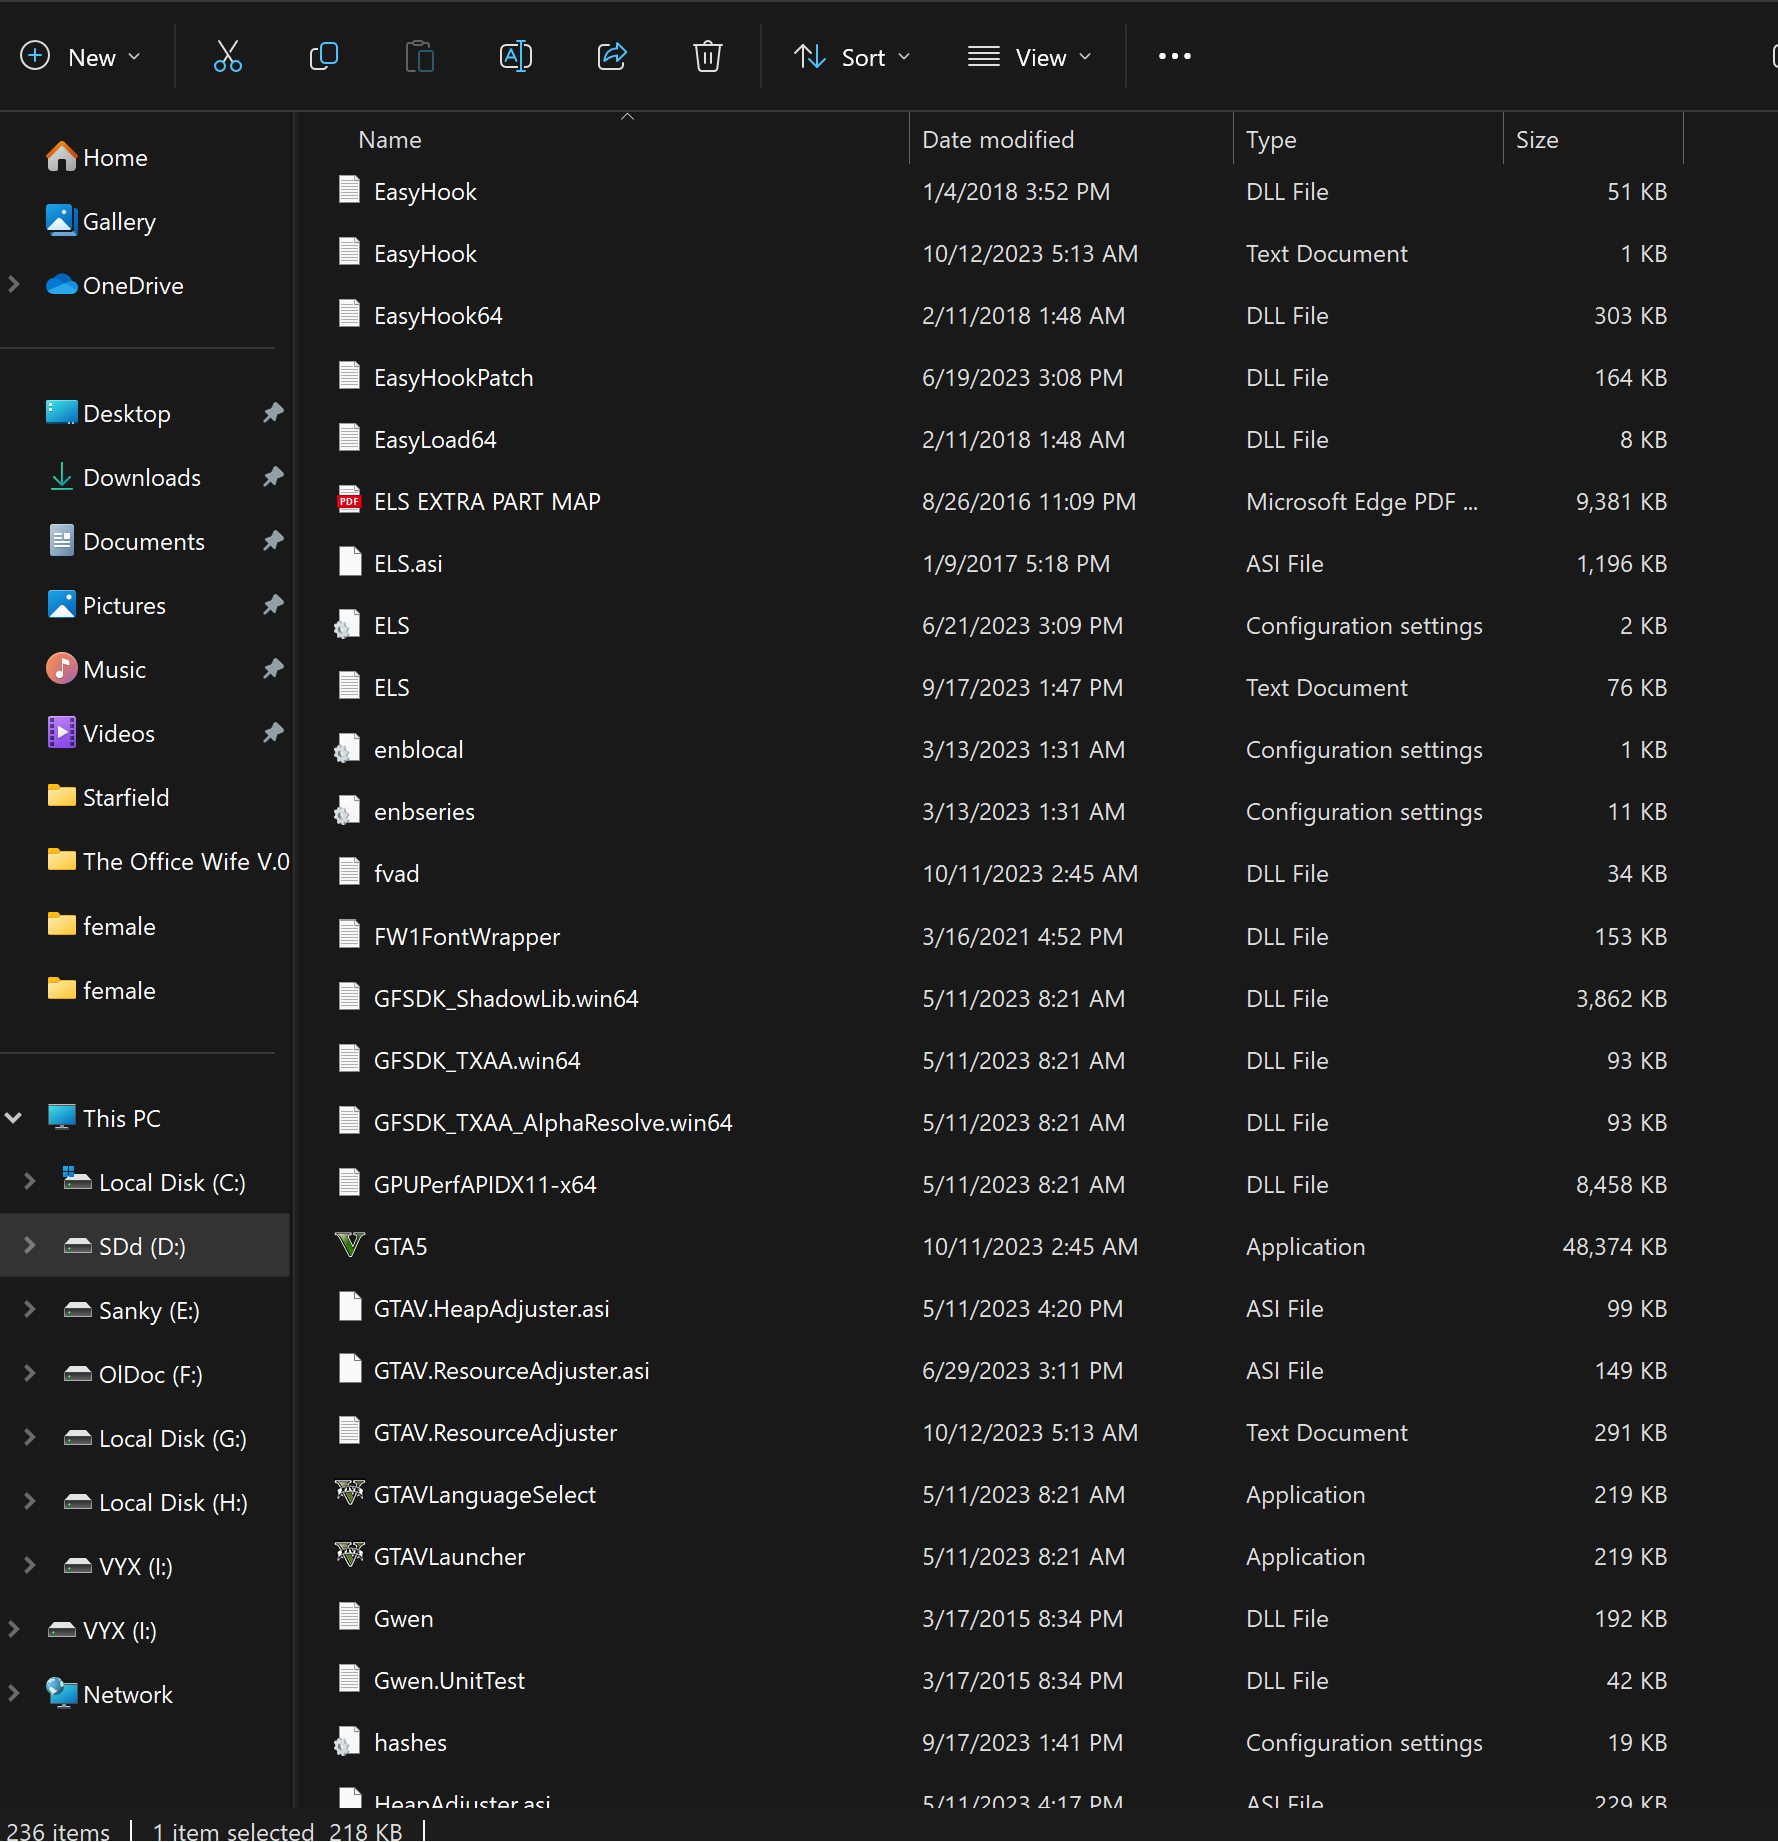Toggle the pin next to Downloads
1778x1842 pixels.
point(273,477)
